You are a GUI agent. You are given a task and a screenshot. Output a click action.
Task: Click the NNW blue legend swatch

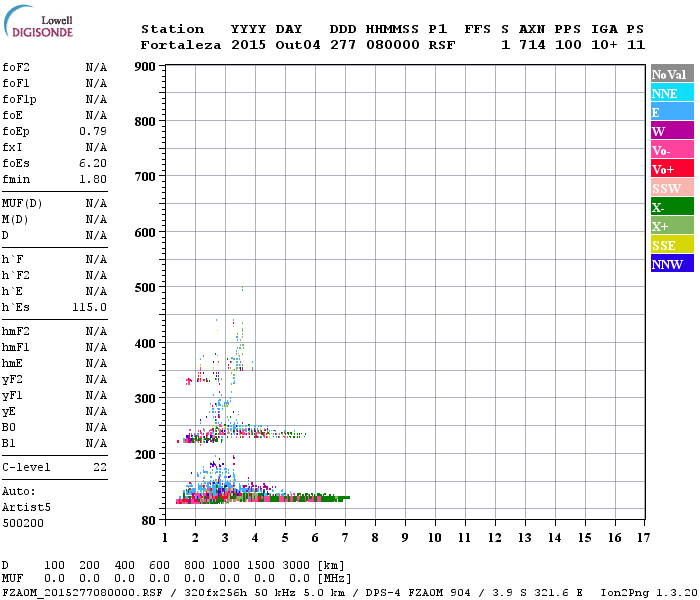672,264
